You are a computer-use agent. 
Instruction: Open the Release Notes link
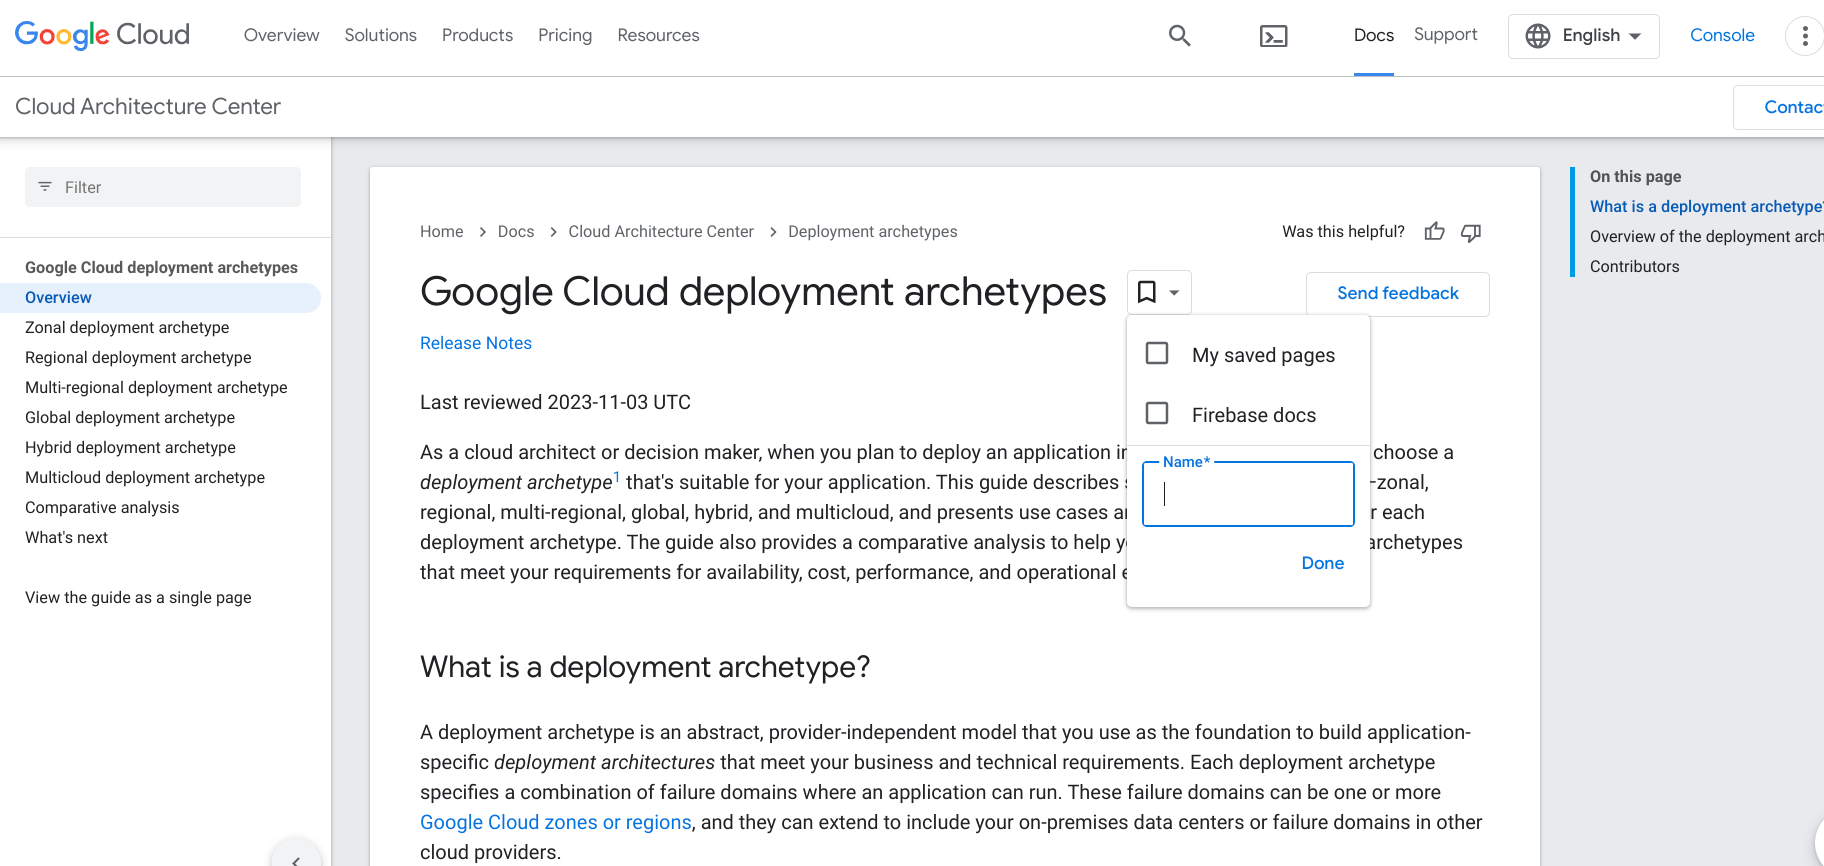click(x=476, y=343)
